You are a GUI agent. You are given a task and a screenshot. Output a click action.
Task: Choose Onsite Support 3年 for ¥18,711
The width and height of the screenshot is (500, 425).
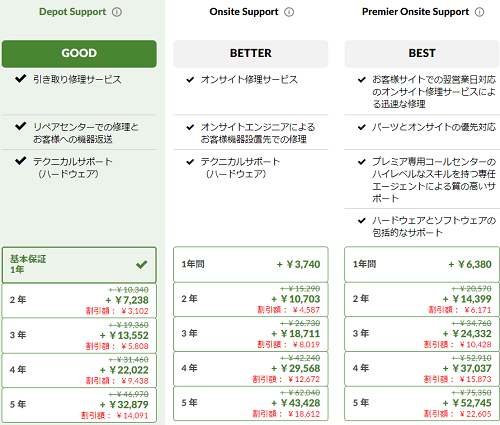[251, 334]
